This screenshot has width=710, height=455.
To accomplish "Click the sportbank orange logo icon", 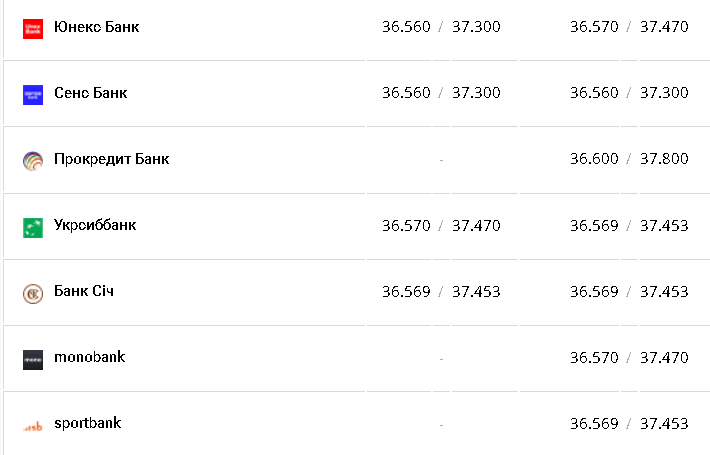I will pyautogui.click(x=33, y=425).
